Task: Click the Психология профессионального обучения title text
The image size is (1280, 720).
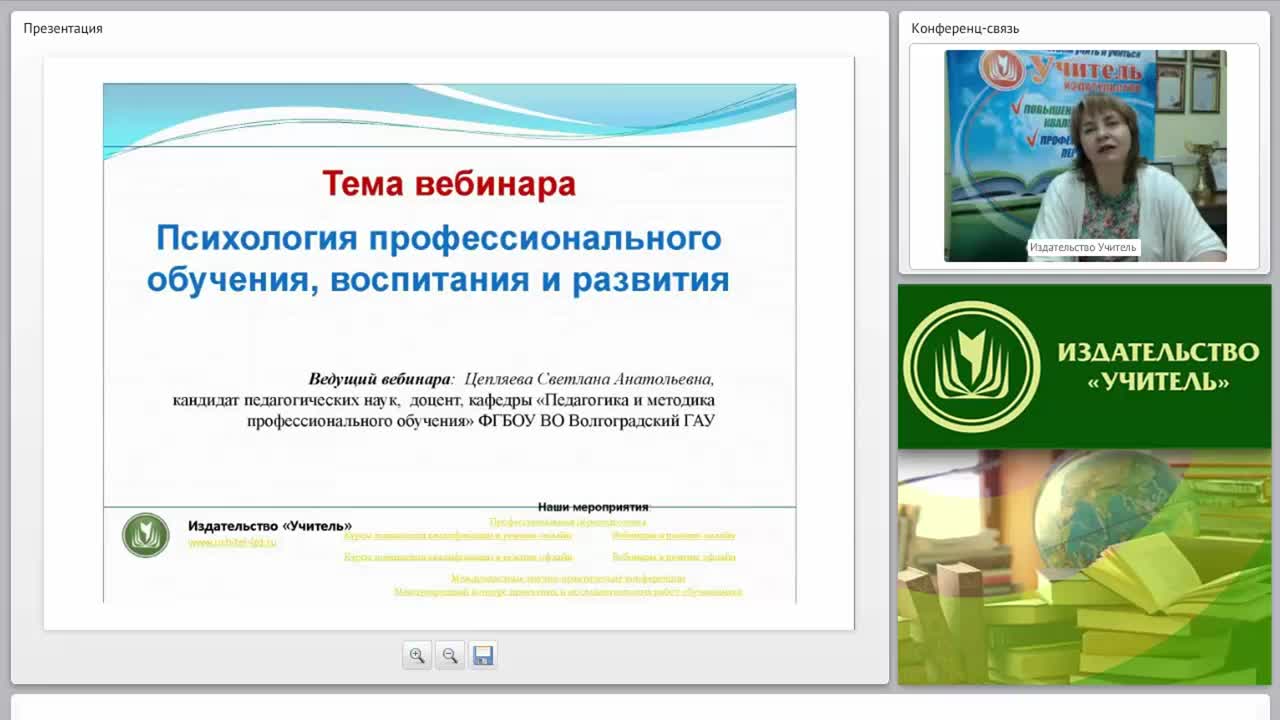Action: click(x=438, y=258)
